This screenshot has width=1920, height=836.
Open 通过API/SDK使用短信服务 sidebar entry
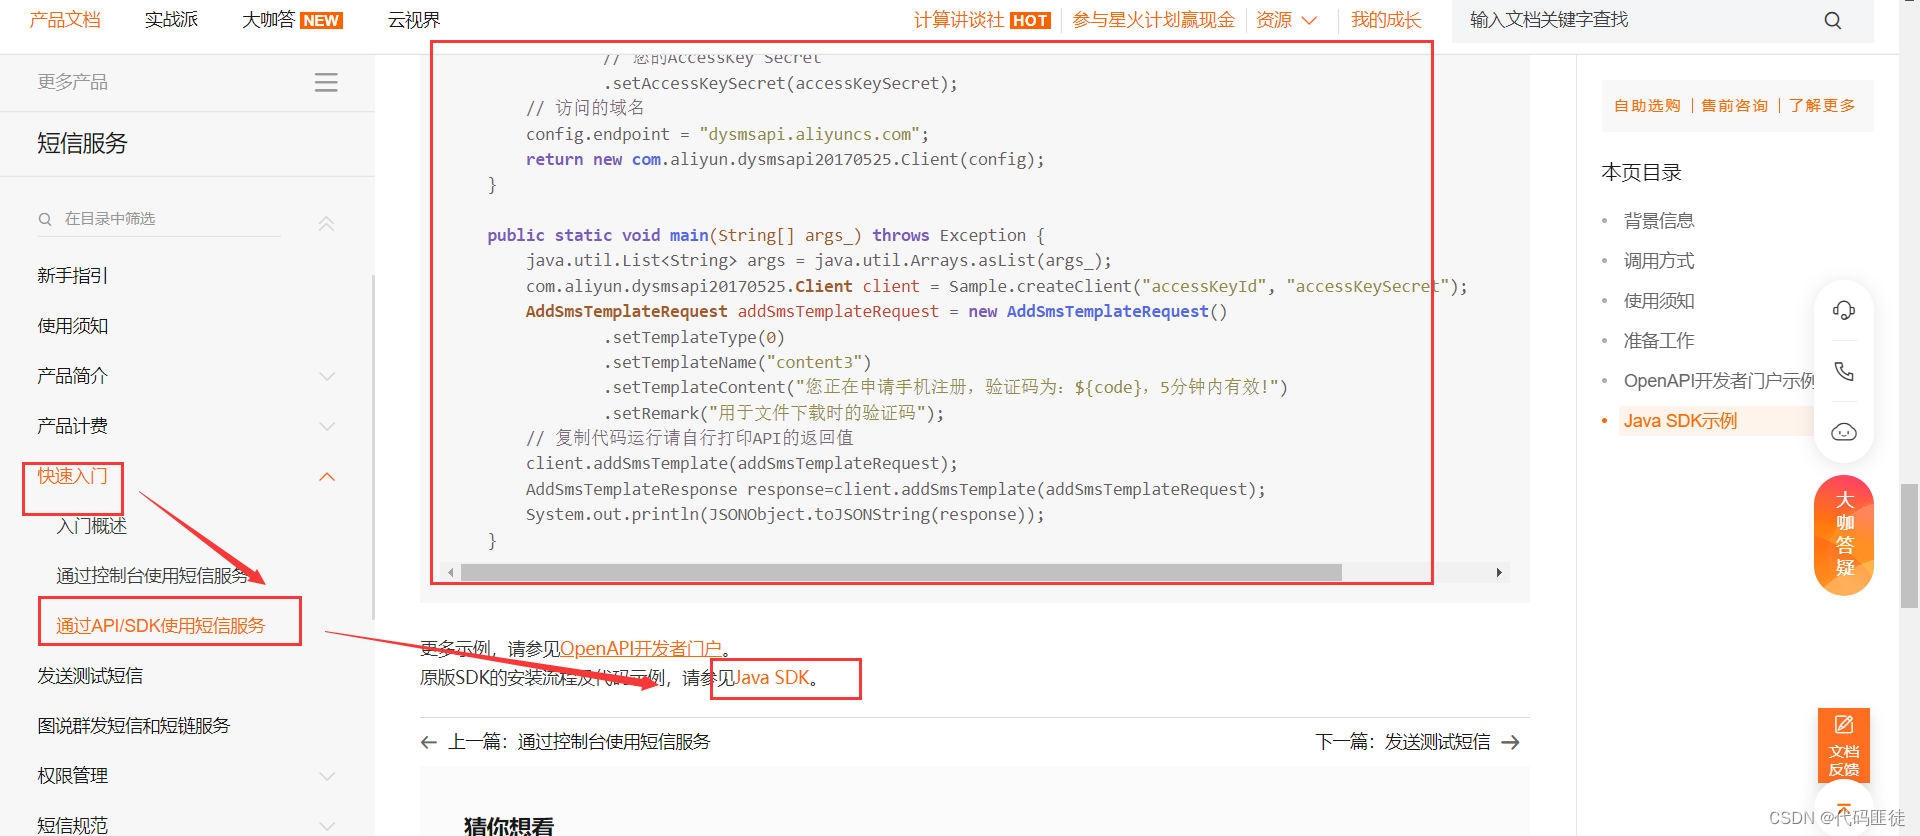pos(160,626)
